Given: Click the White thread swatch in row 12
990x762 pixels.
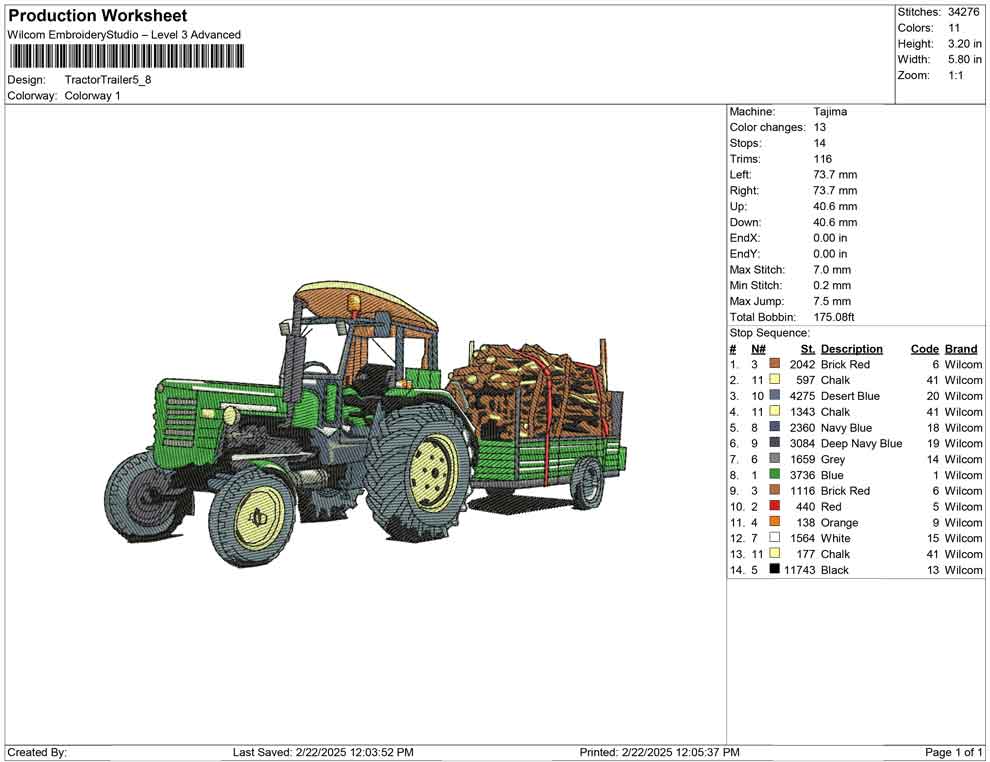Looking at the screenshot, I should [775, 538].
